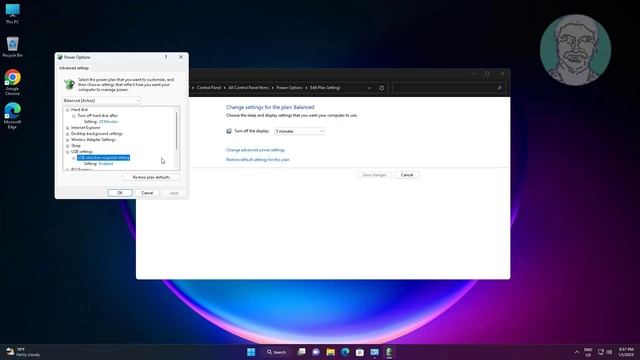The width and height of the screenshot is (640, 360).
Task: Open network and volume quick settings
Action: coord(605,352)
